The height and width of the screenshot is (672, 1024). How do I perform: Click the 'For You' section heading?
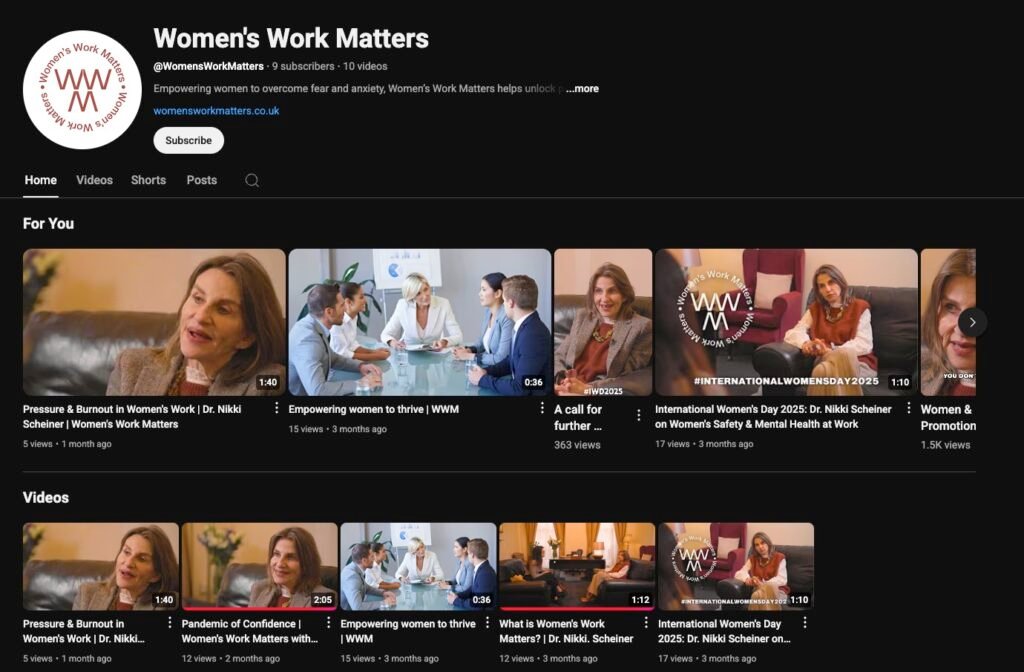click(48, 224)
